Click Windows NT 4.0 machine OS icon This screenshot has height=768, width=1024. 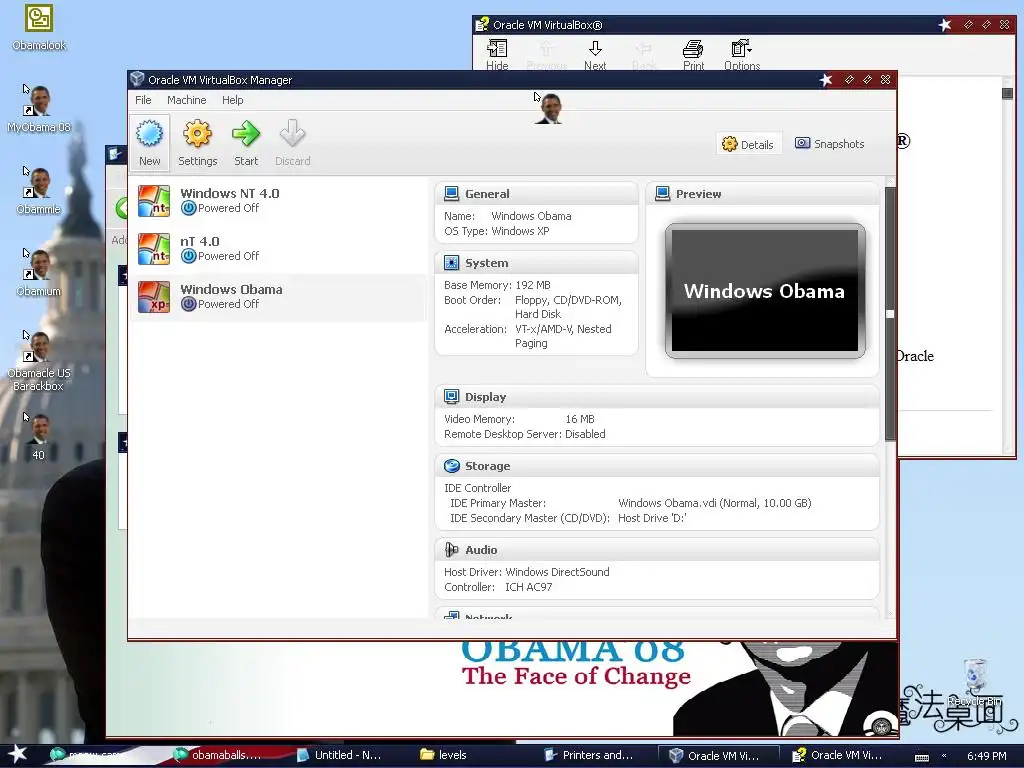click(154, 200)
